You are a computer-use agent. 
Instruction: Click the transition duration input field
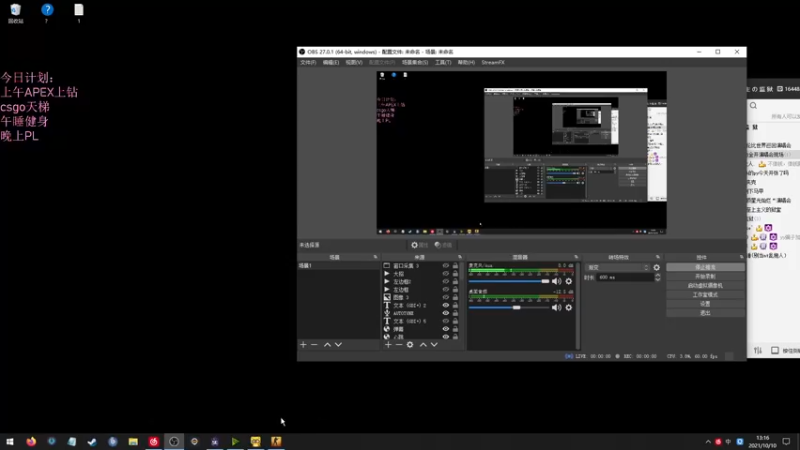[625, 277]
